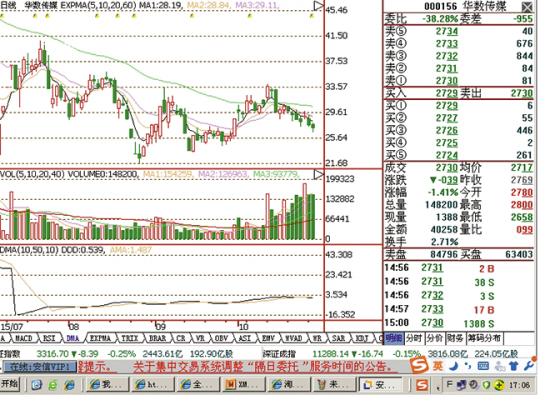The height and width of the screenshot is (412, 550).
Task: Close the 000156 quote panel with X box
Action: coord(526,6)
